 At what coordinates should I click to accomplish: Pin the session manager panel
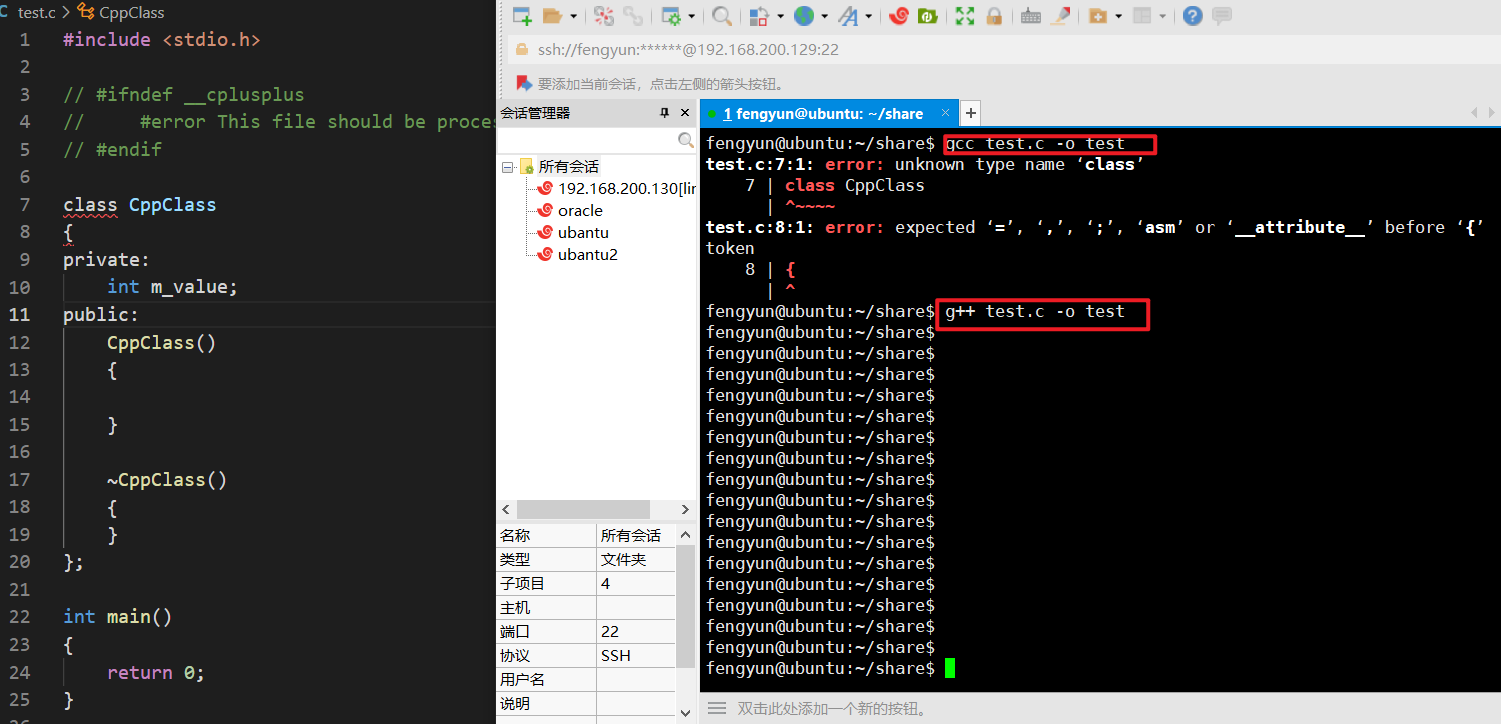(x=664, y=113)
